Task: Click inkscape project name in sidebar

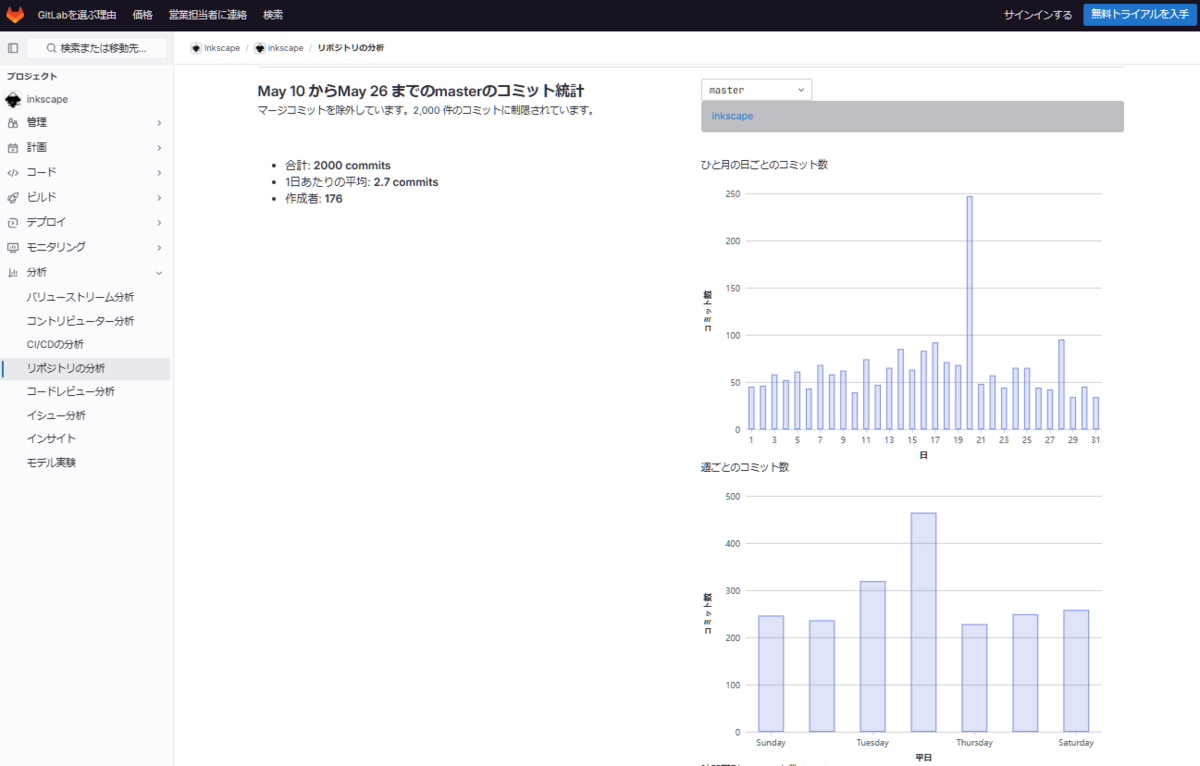Action: point(47,99)
